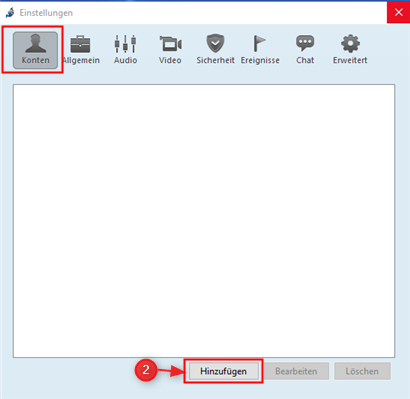
Task: Click the greyed-out Löschen button
Action: pos(362,371)
